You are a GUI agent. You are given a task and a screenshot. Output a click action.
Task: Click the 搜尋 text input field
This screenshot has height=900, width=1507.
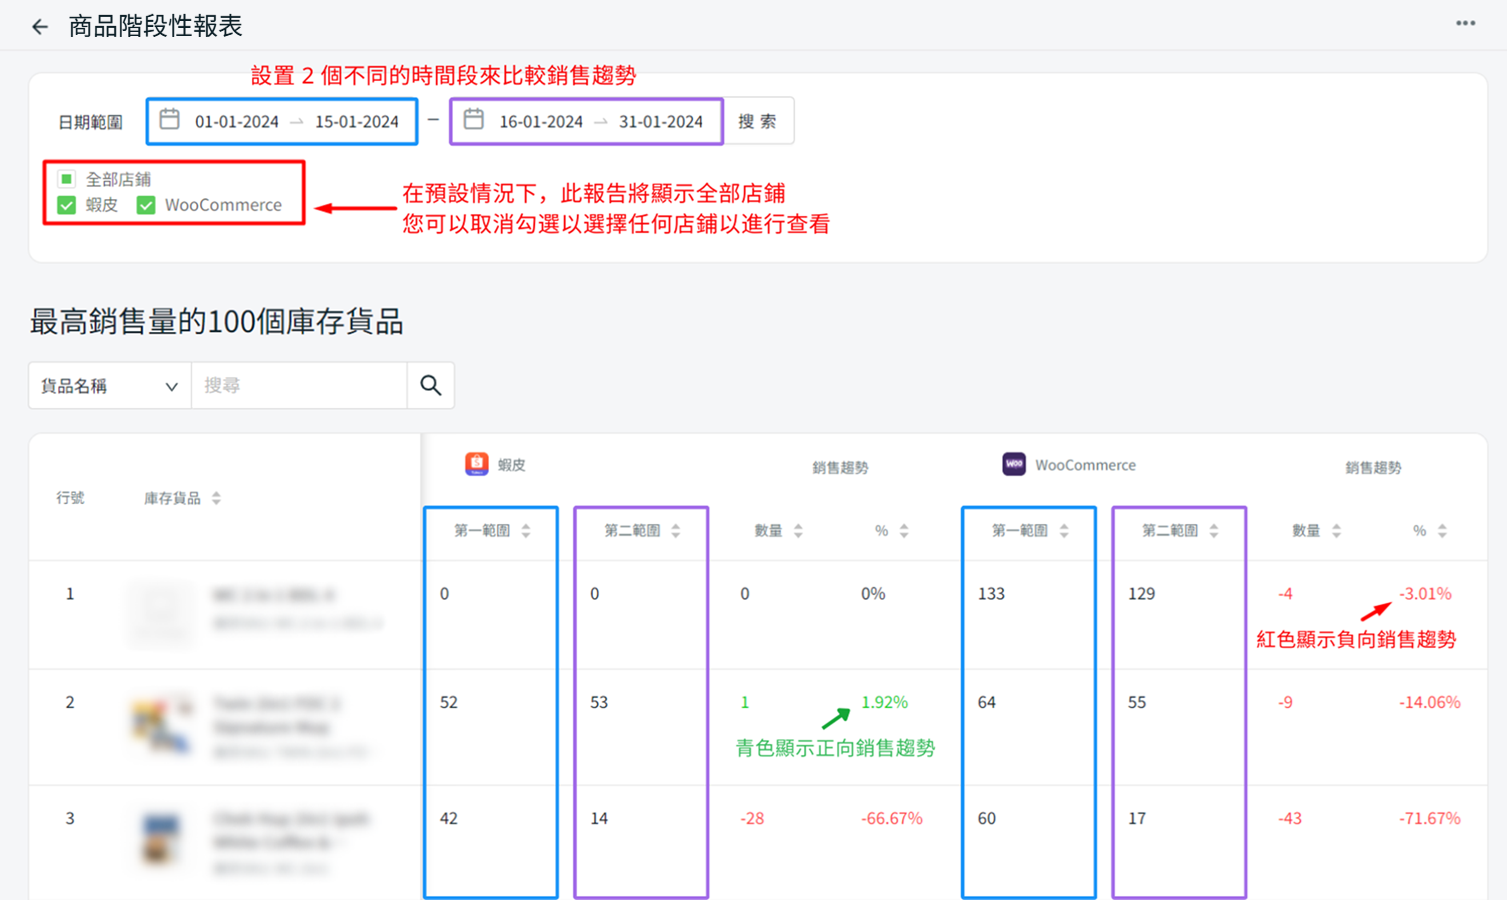299,386
